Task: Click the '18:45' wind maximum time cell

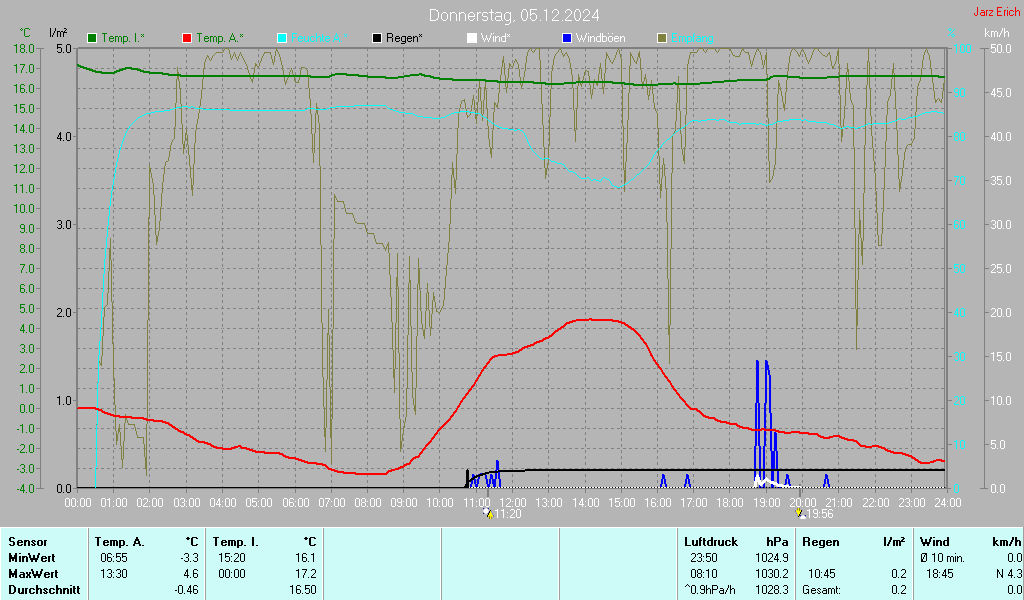Action: pos(940,574)
